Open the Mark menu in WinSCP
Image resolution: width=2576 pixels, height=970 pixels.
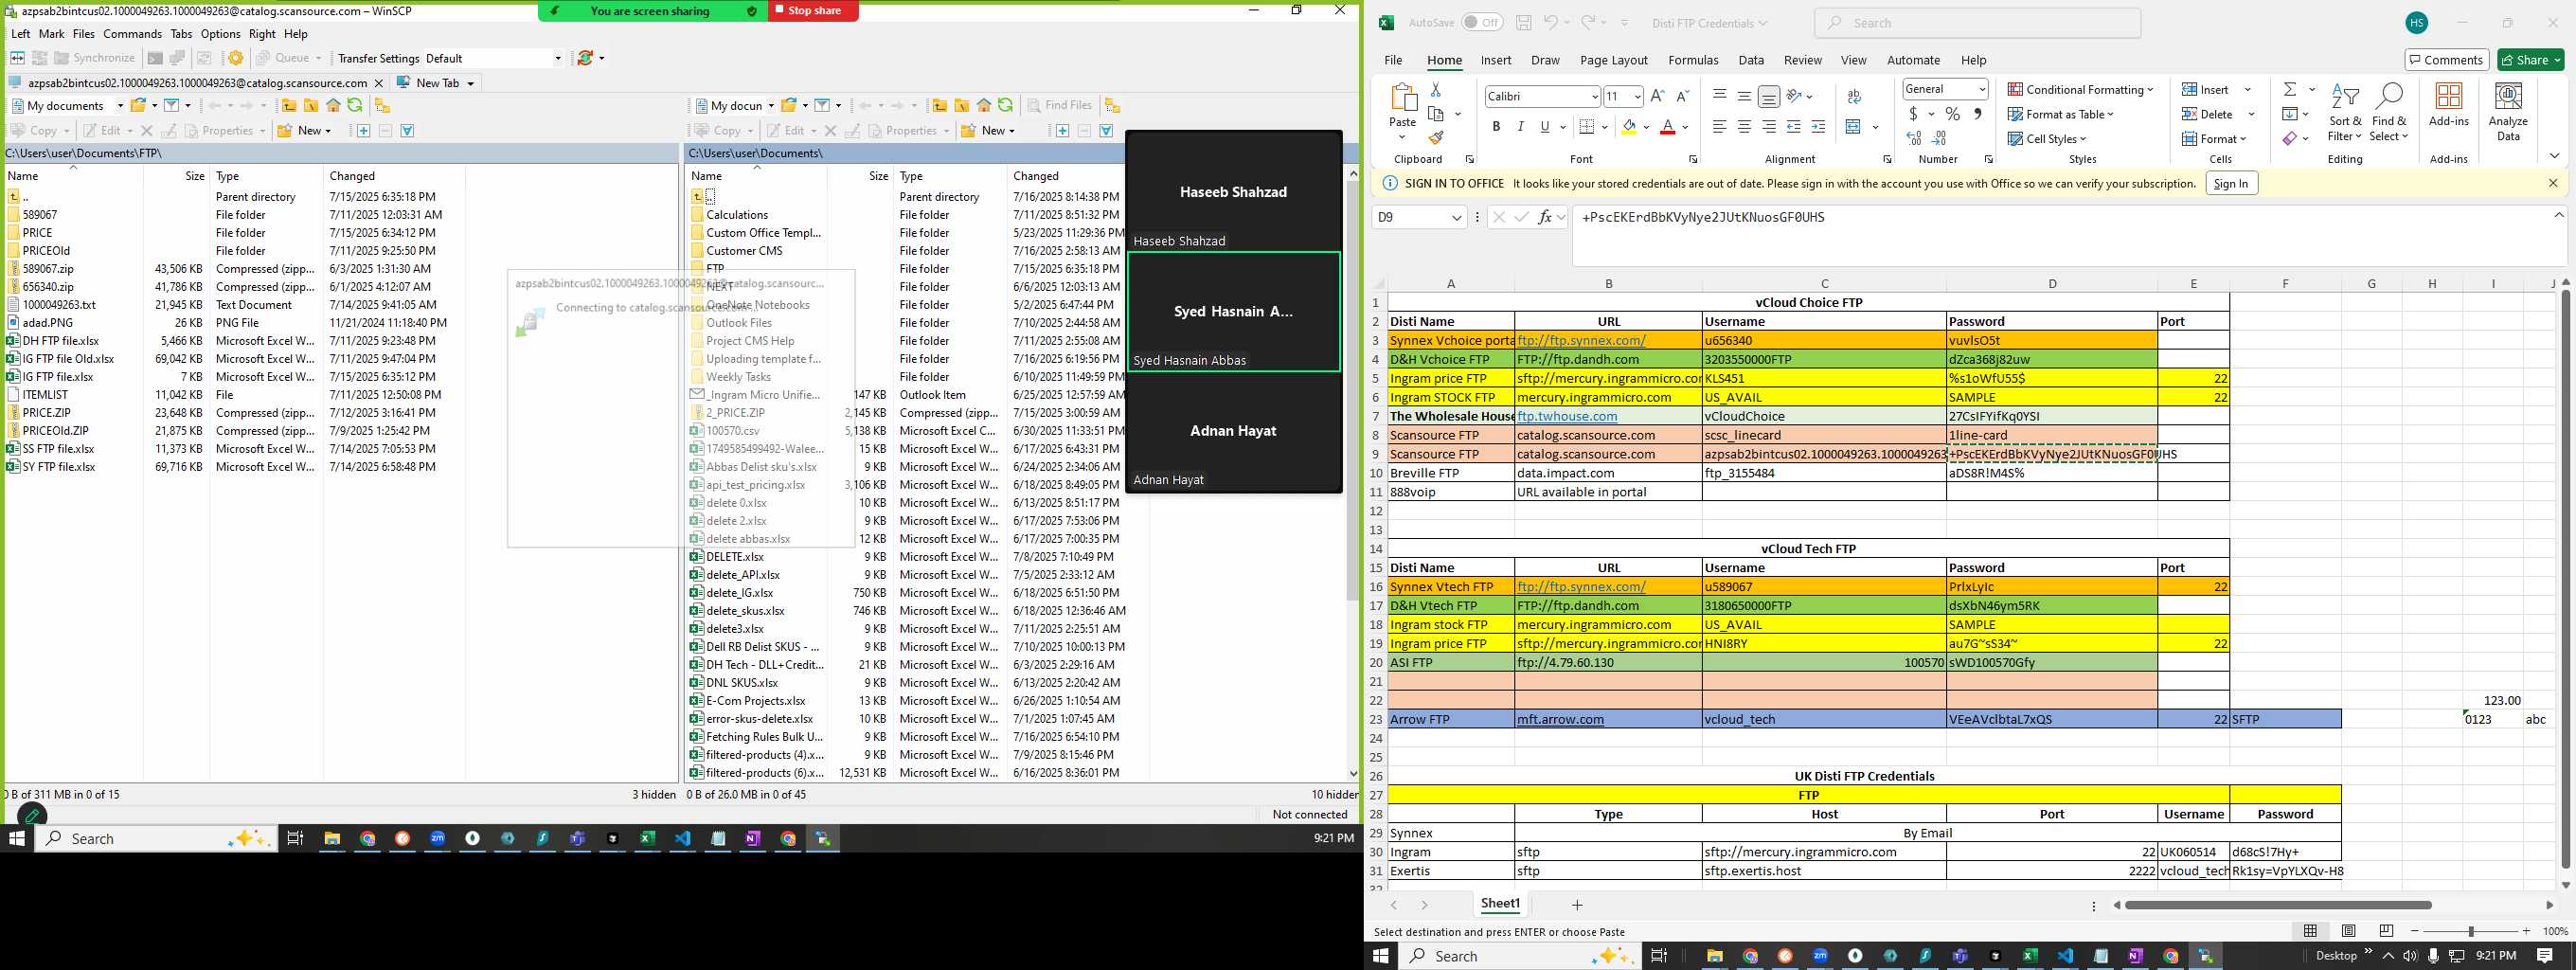pos(51,34)
